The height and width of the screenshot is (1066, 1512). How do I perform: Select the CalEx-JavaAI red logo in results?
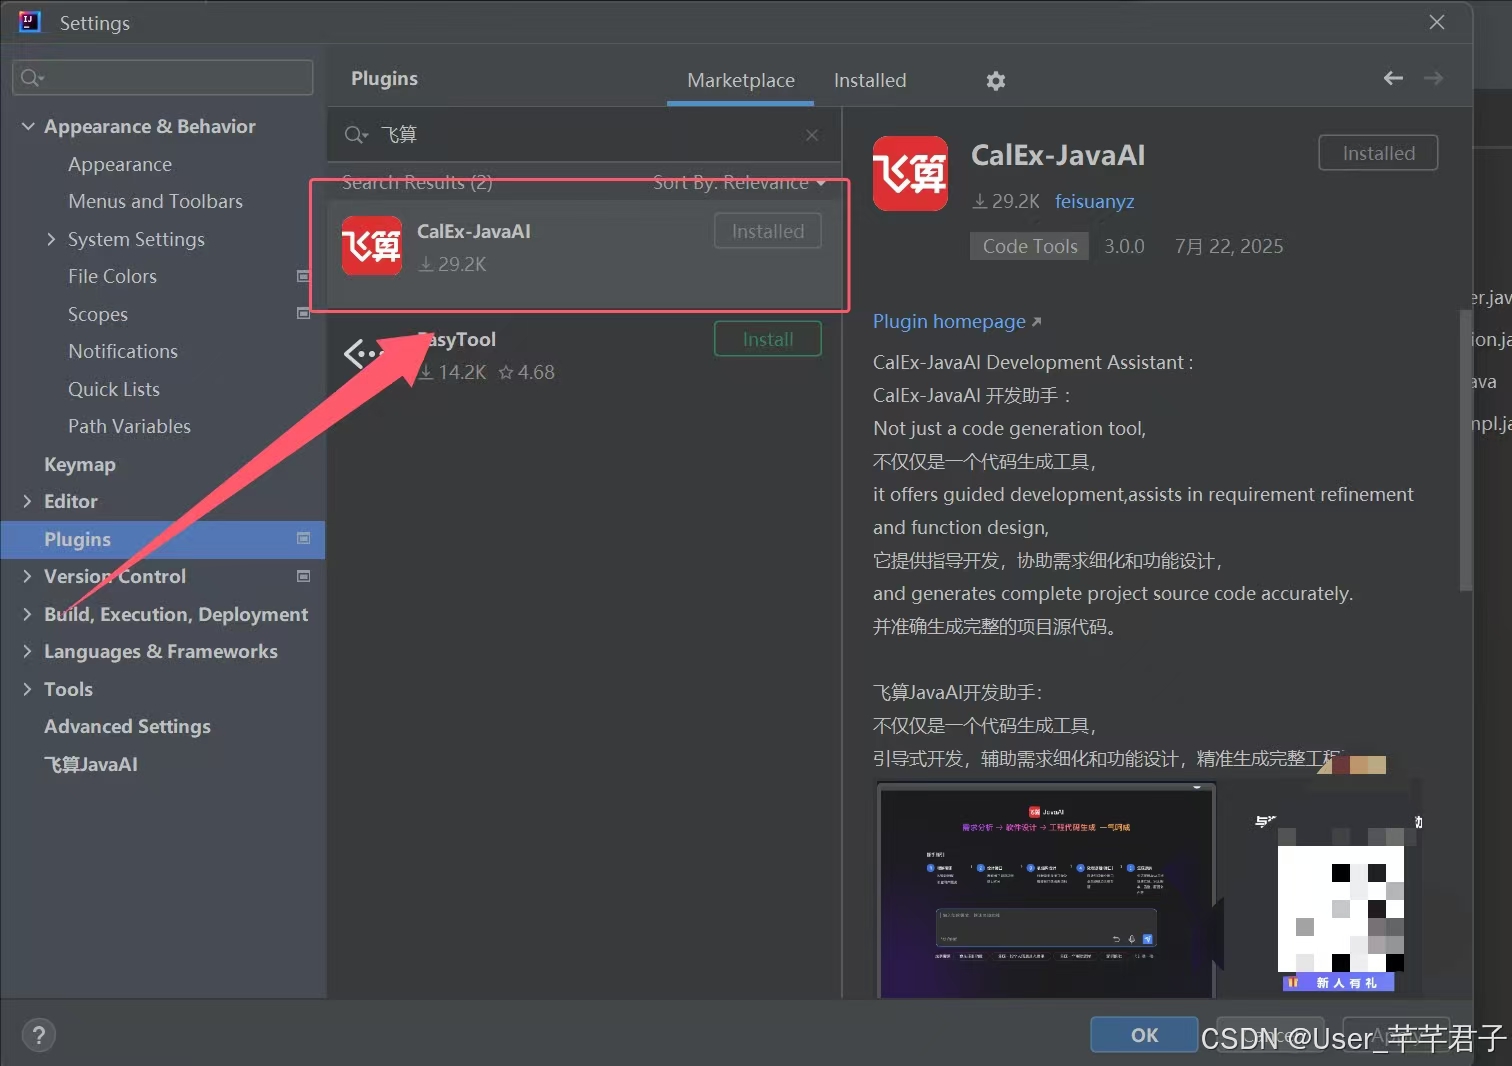tap(372, 246)
